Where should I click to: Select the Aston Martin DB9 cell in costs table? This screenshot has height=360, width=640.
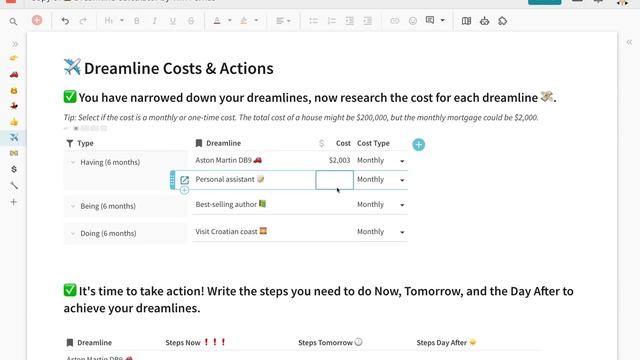pos(253,160)
